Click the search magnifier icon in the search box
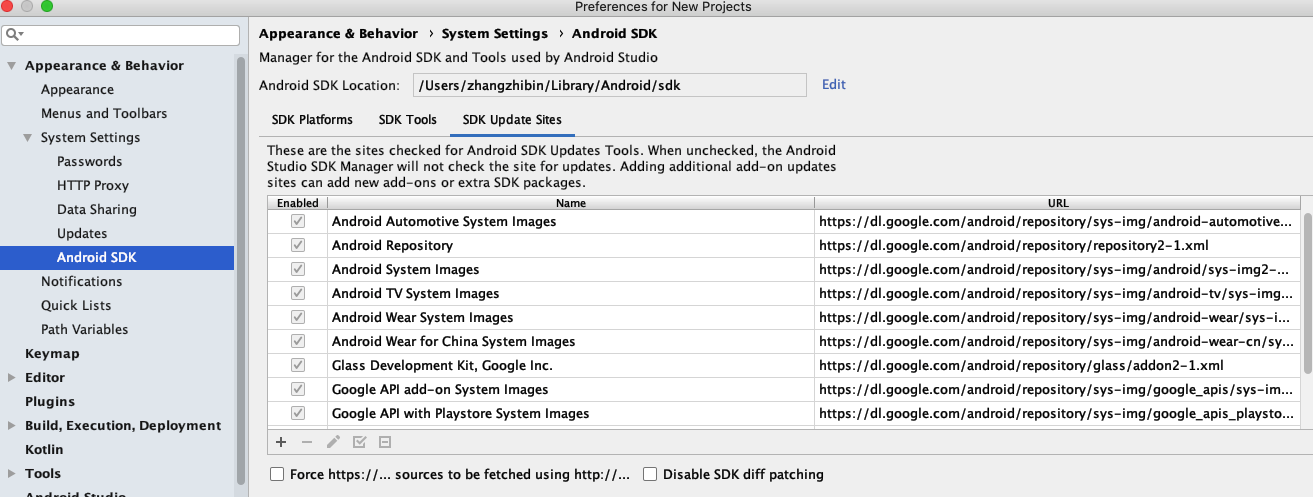 [14, 35]
